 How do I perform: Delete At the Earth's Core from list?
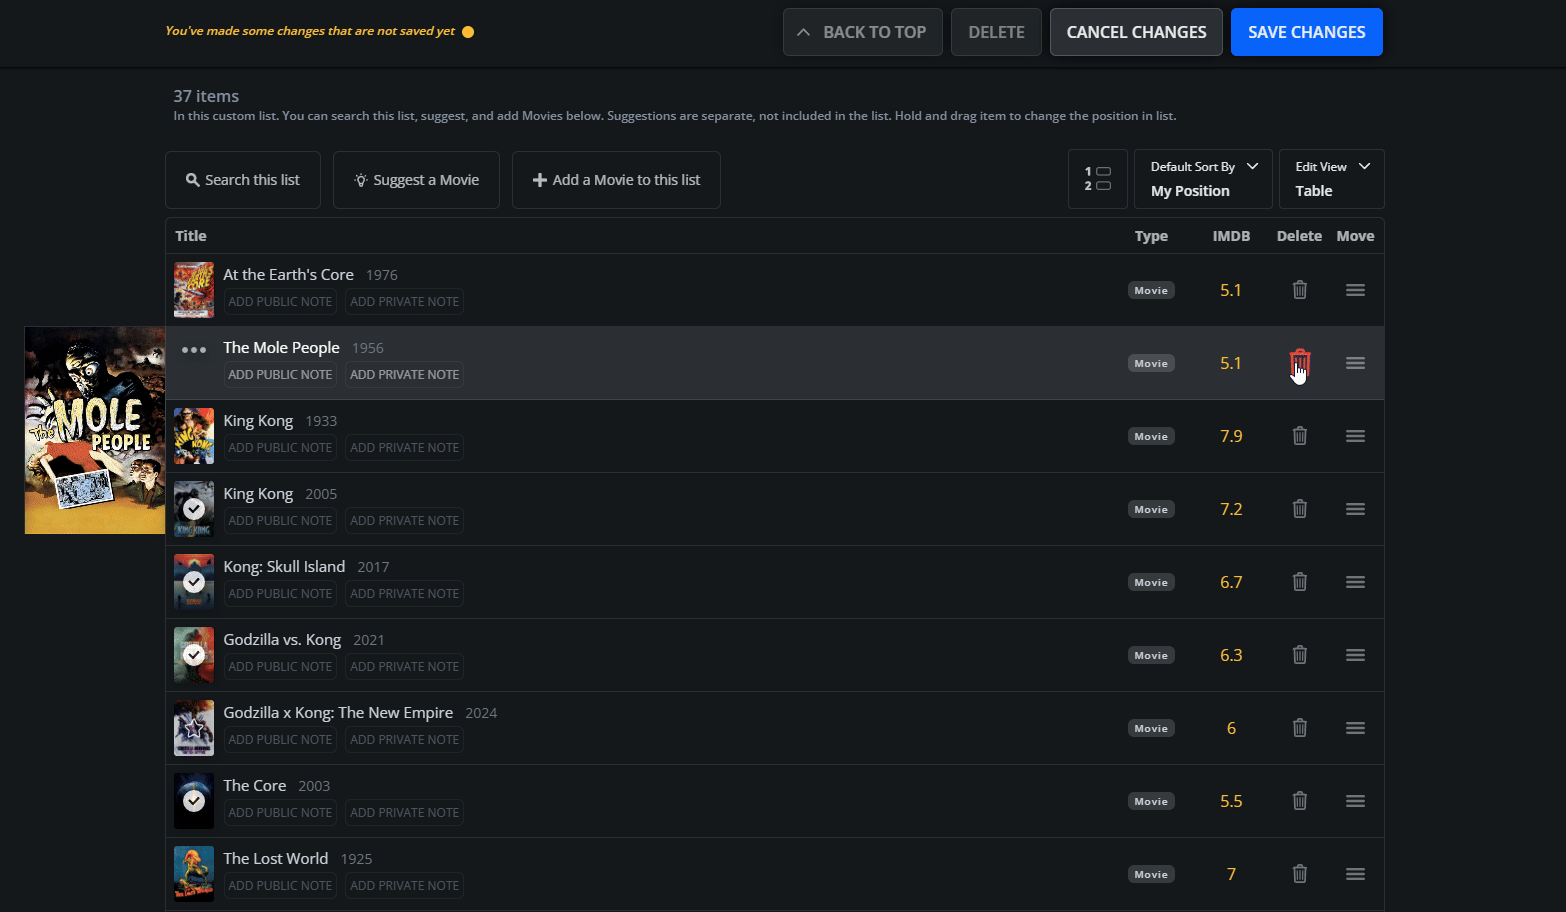[1299, 290]
